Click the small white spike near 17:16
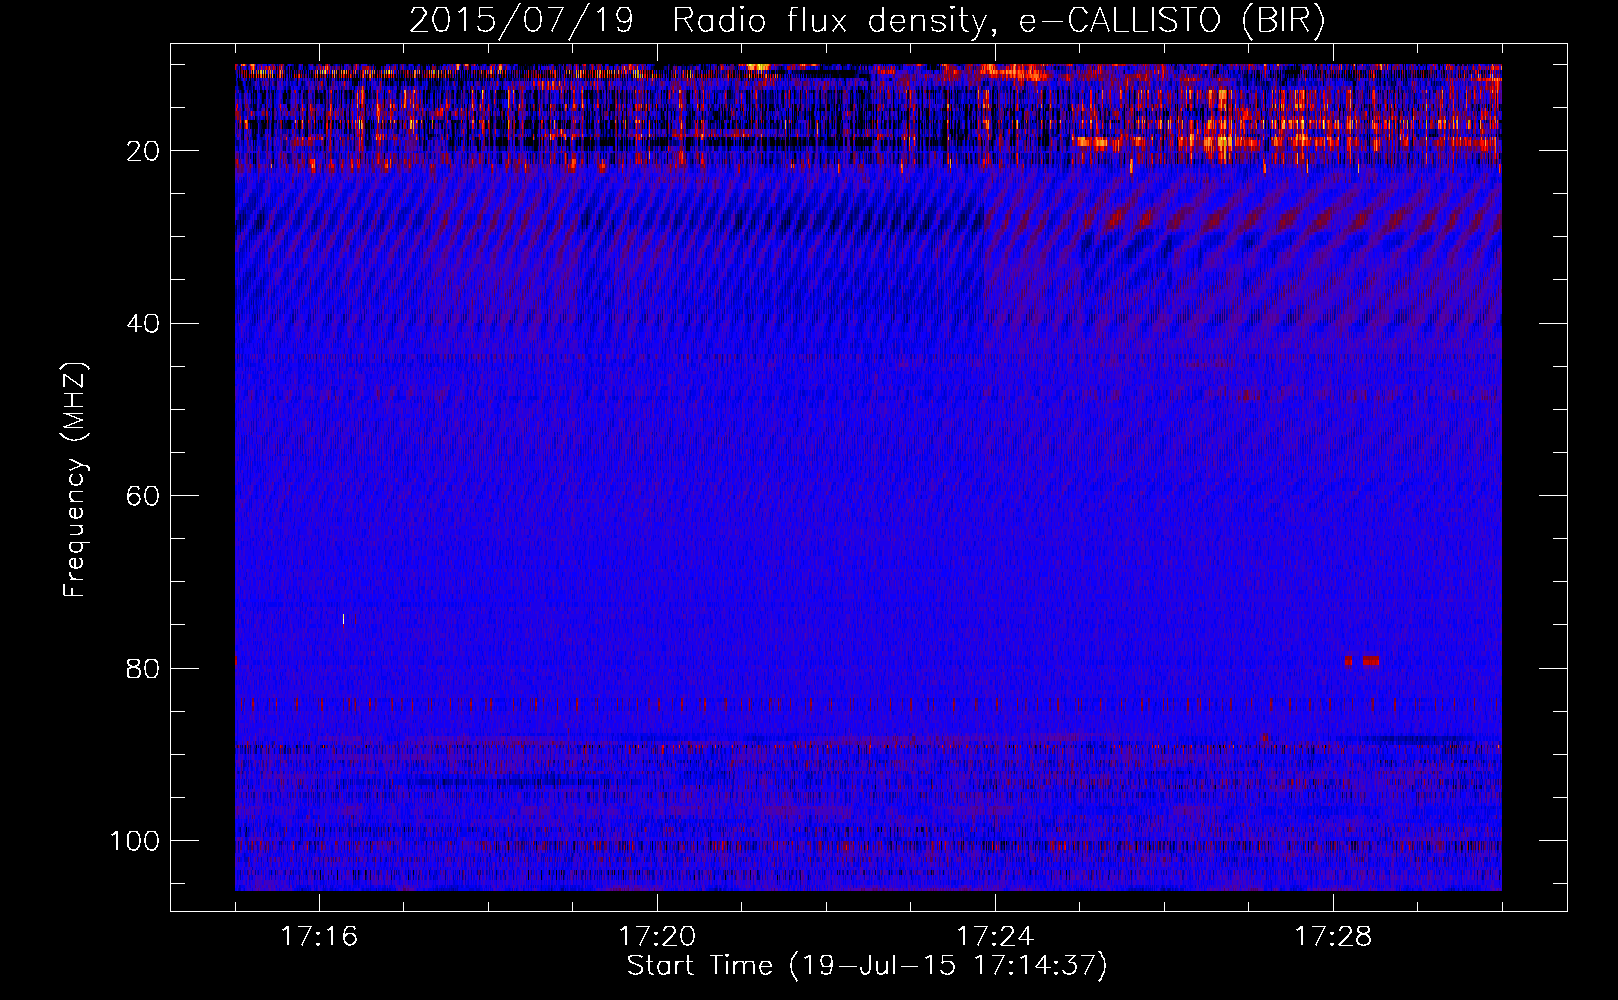The height and width of the screenshot is (1000, 1618). [343, 619]
